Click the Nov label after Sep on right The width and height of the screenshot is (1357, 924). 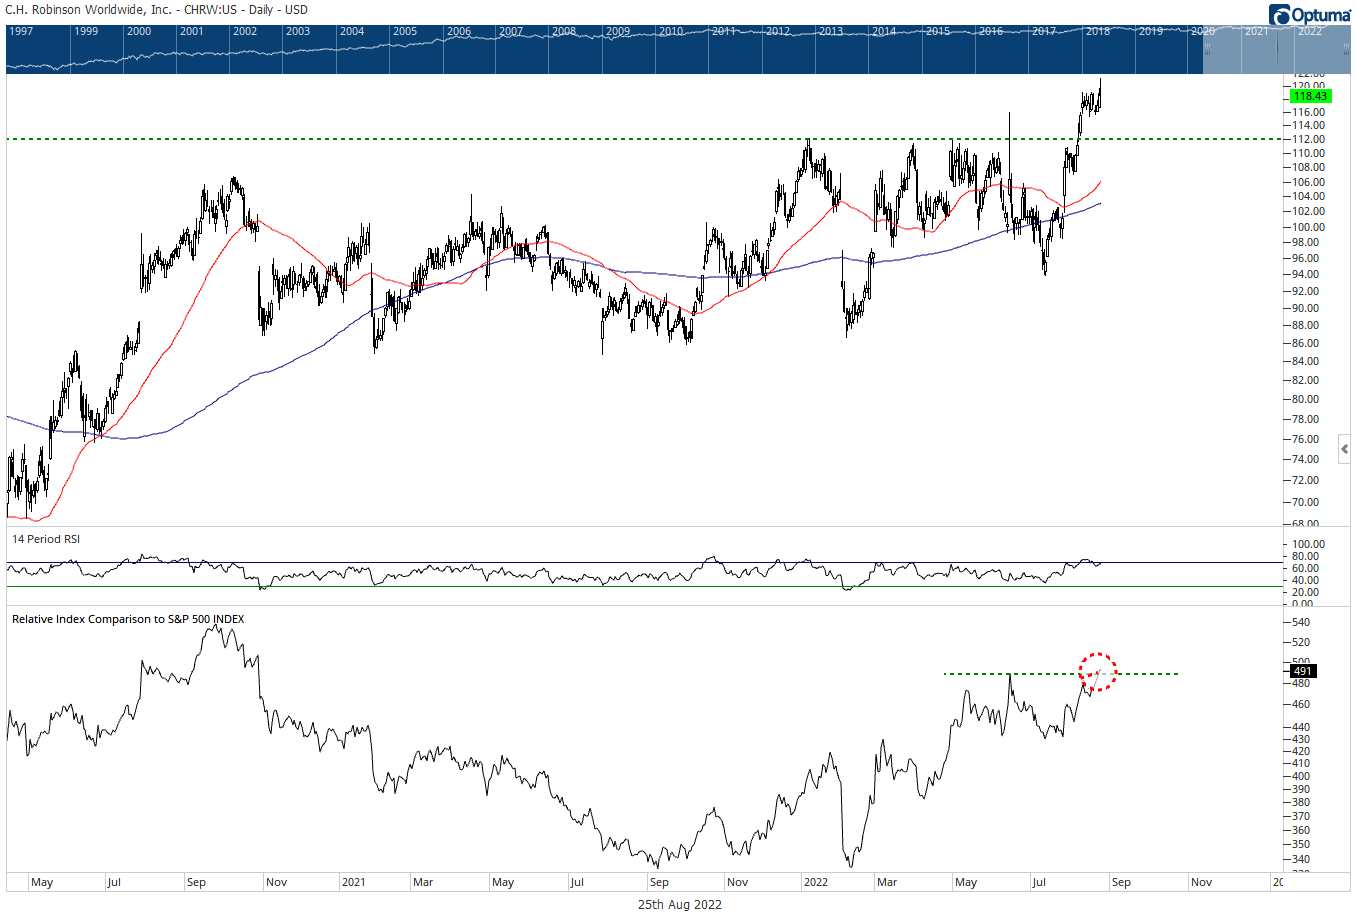pyautogui.click(x=1202, y=883)
